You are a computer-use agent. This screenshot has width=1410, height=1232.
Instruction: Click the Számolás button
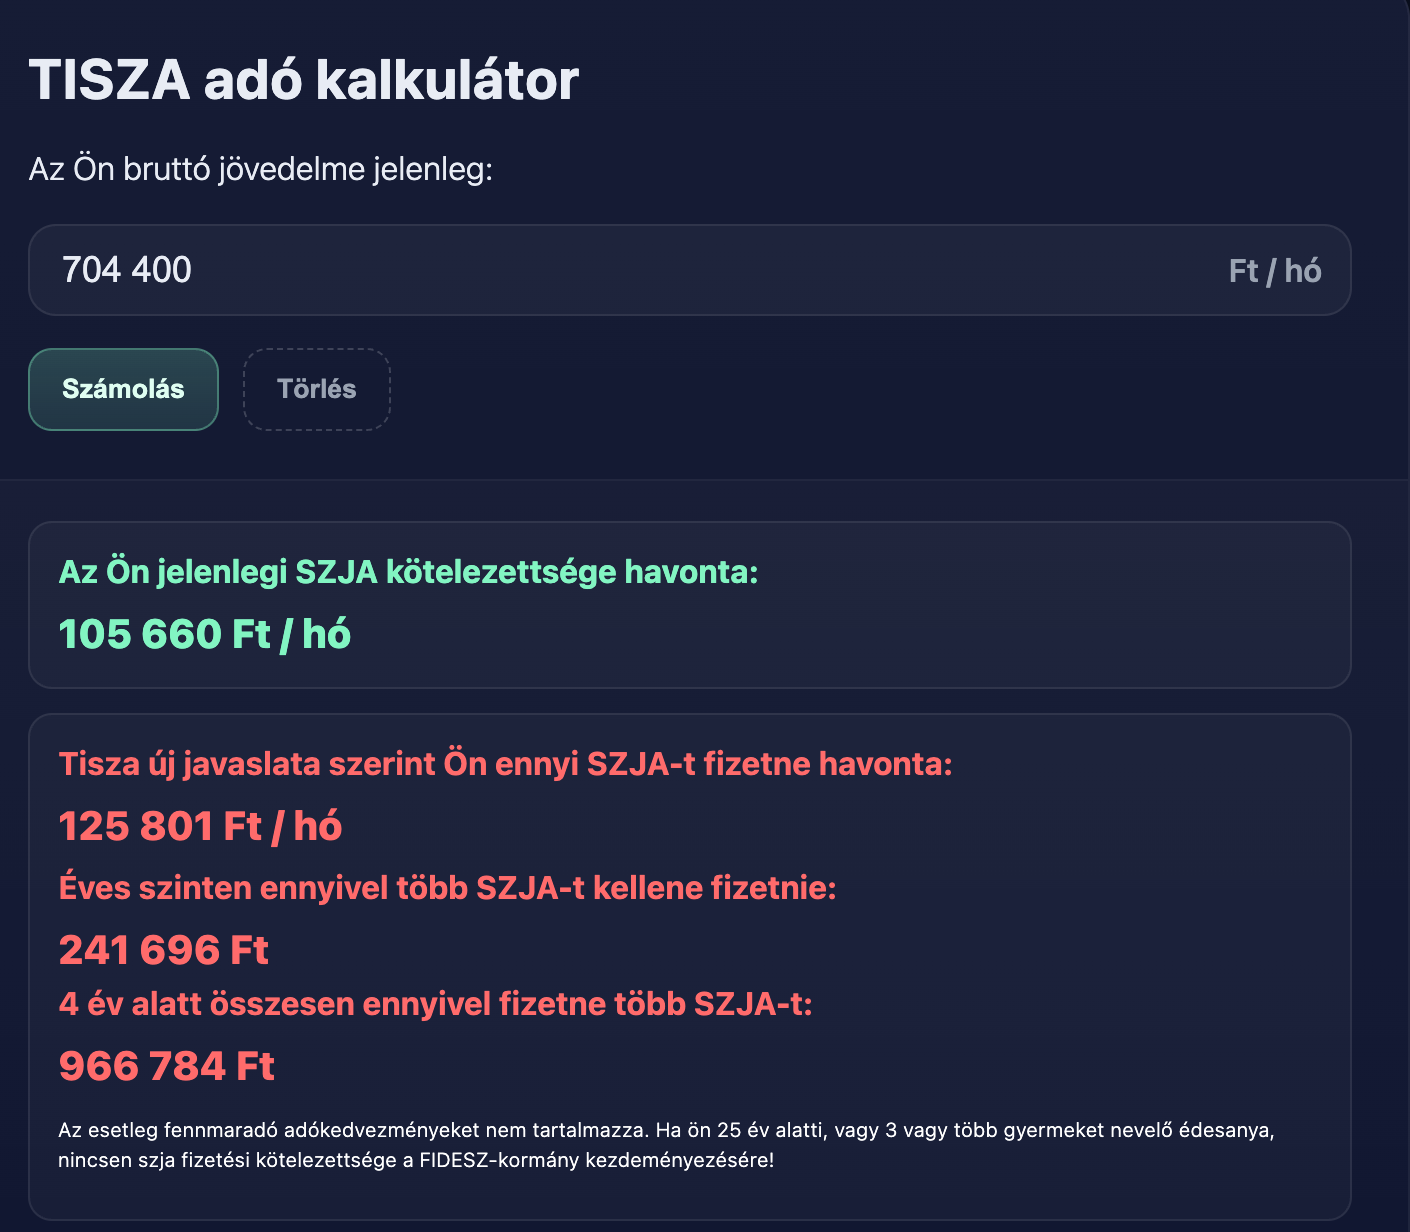point(123,389)
